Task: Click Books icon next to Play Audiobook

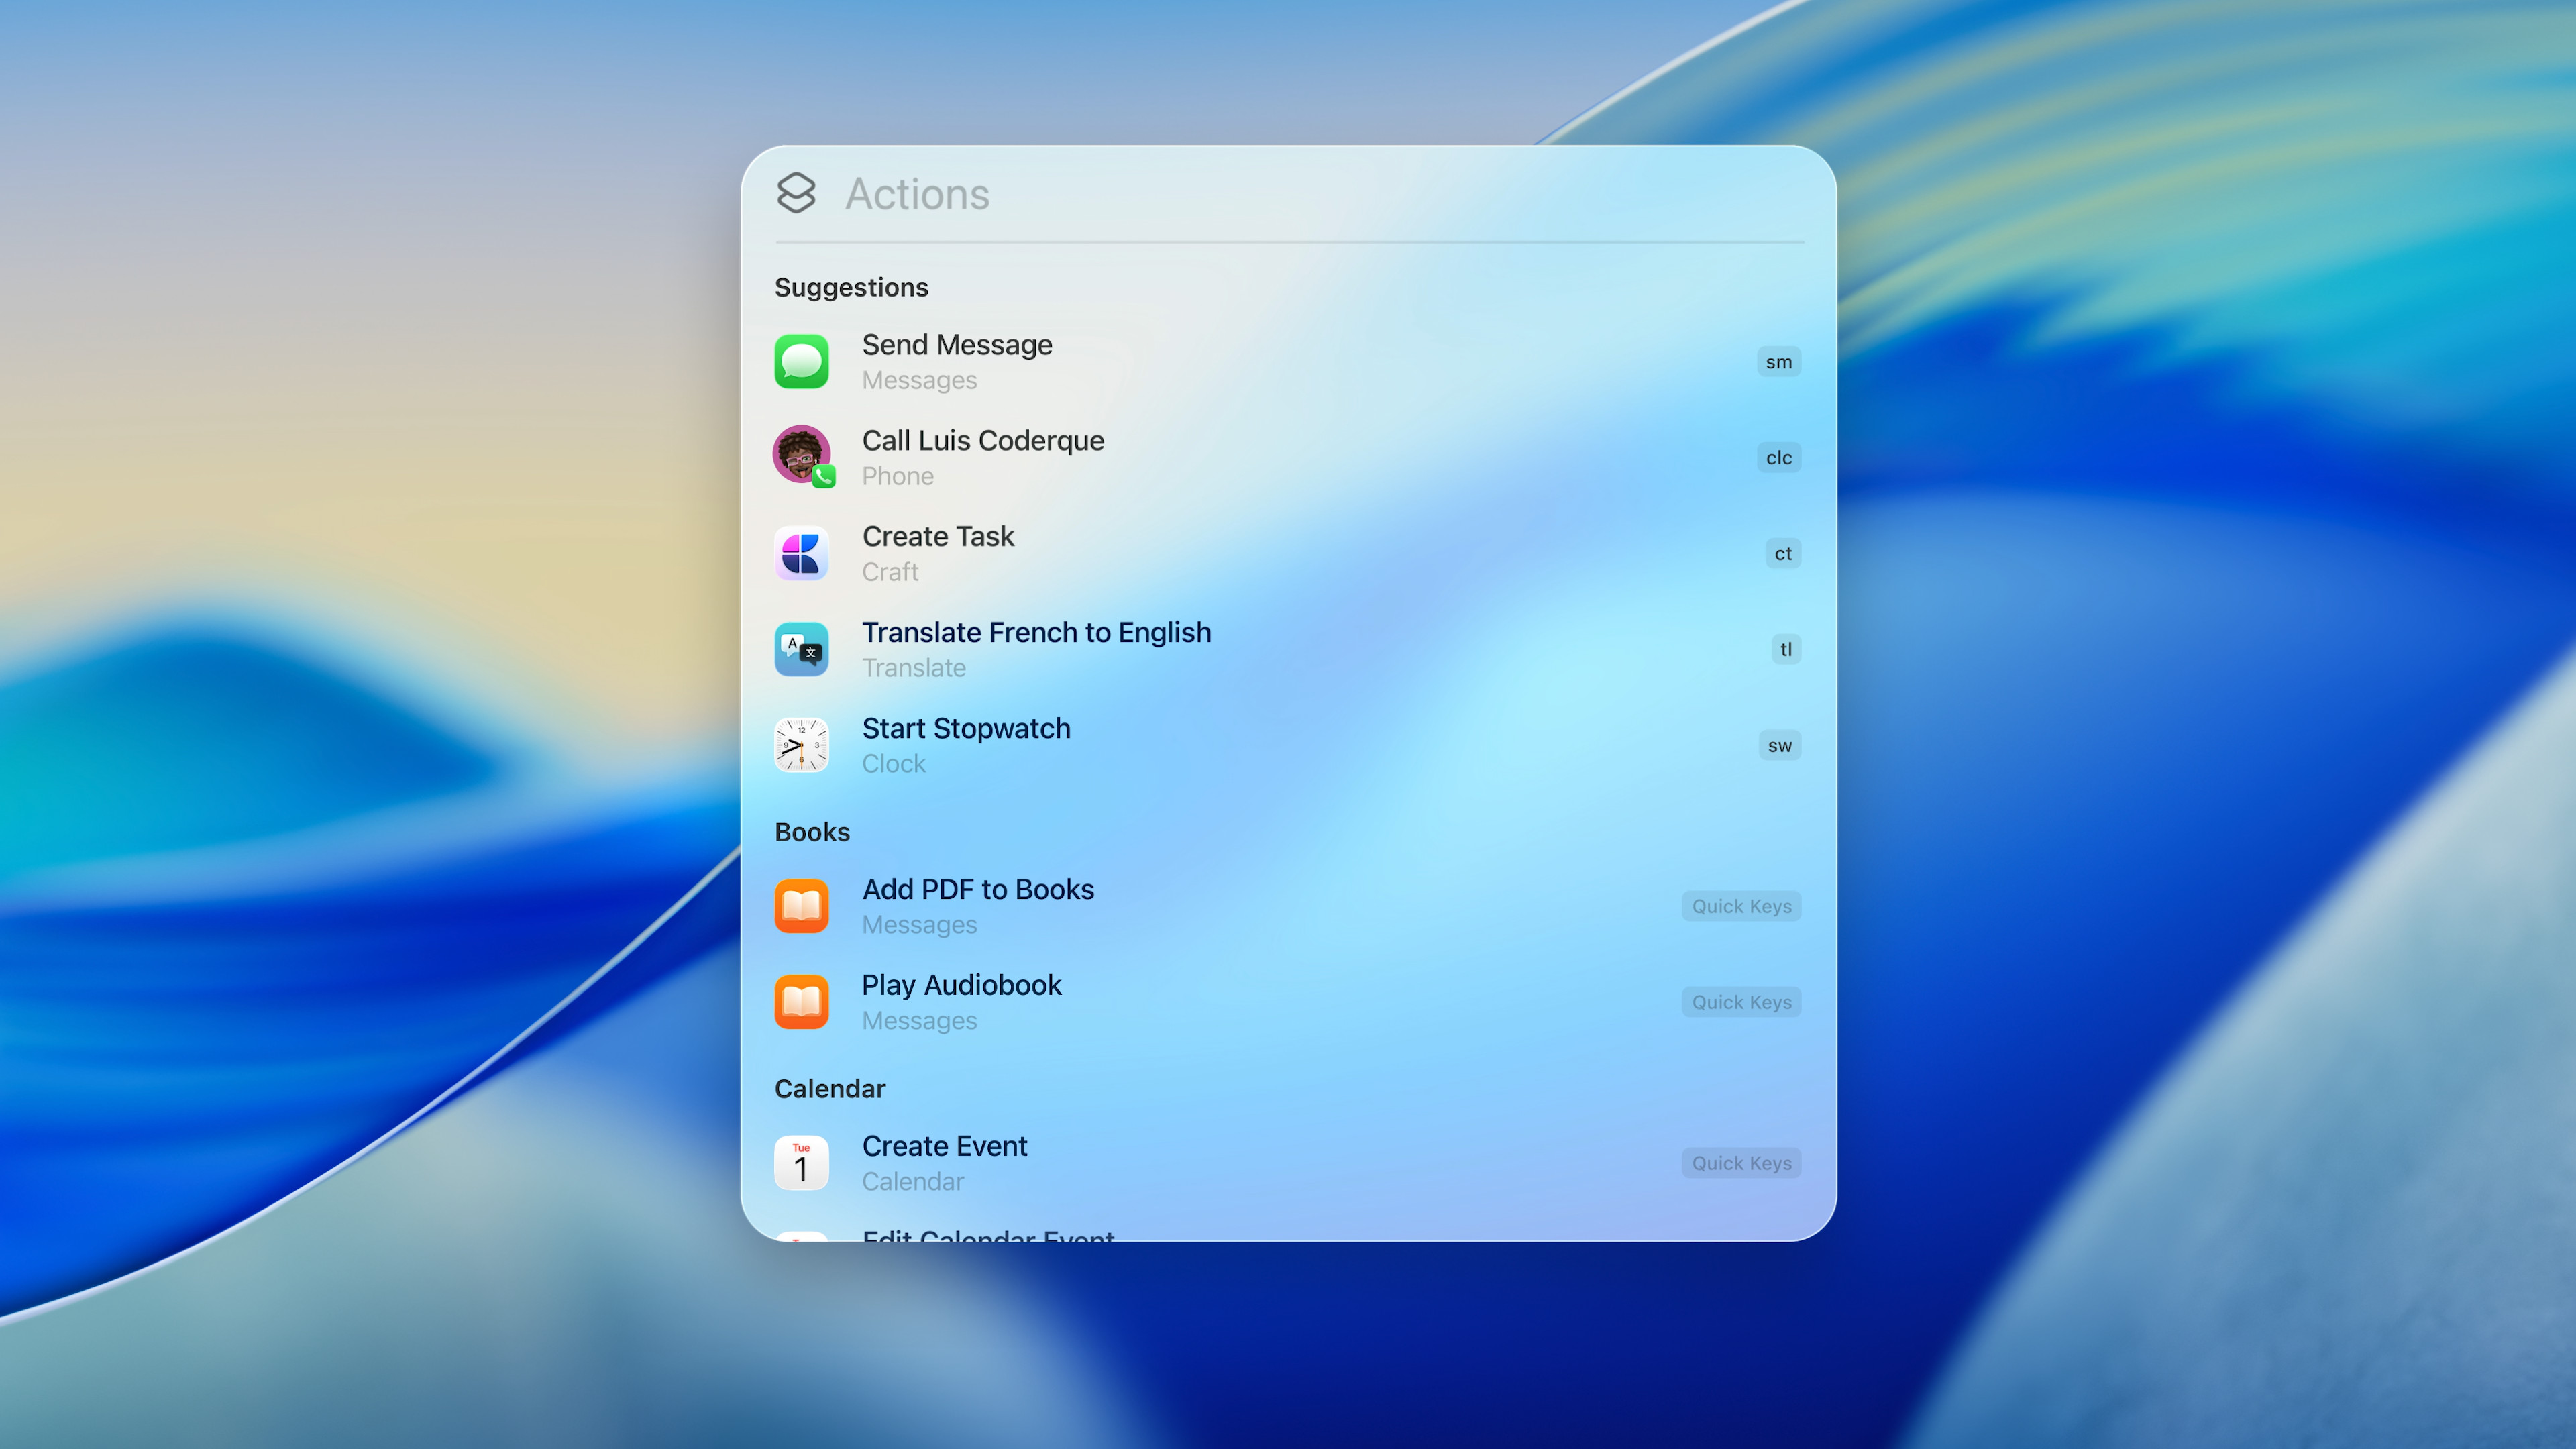Action: point(801,1002)
